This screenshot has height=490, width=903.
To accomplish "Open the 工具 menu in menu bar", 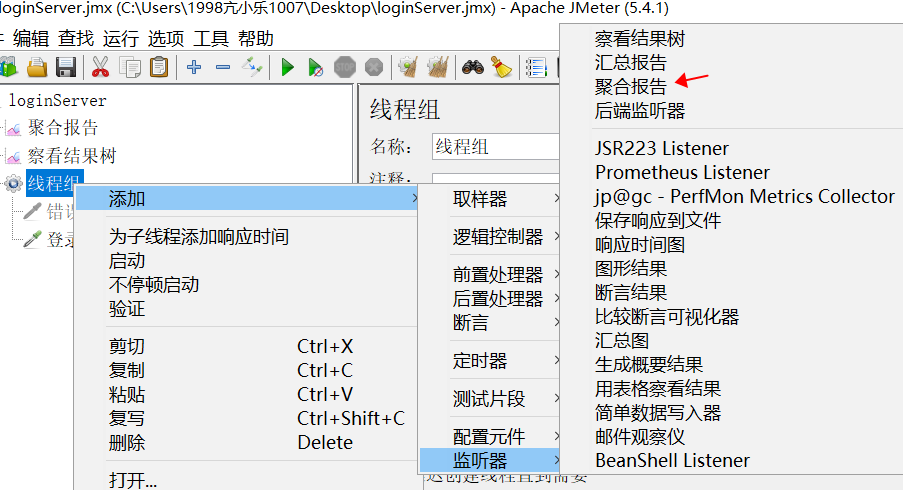I will (x=211, y=39).
